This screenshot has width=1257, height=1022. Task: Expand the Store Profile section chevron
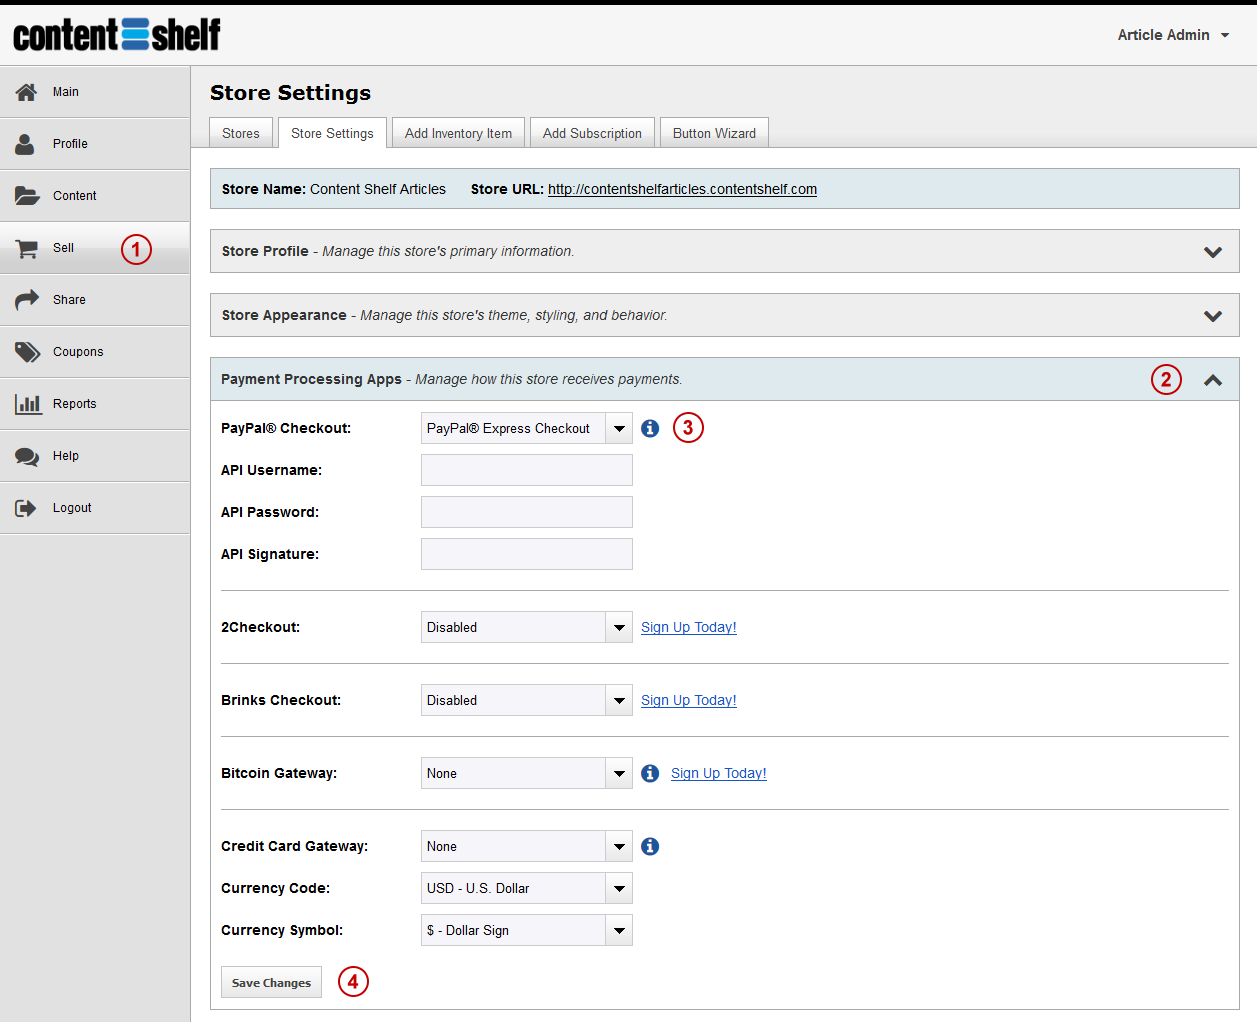(1213, 252)
